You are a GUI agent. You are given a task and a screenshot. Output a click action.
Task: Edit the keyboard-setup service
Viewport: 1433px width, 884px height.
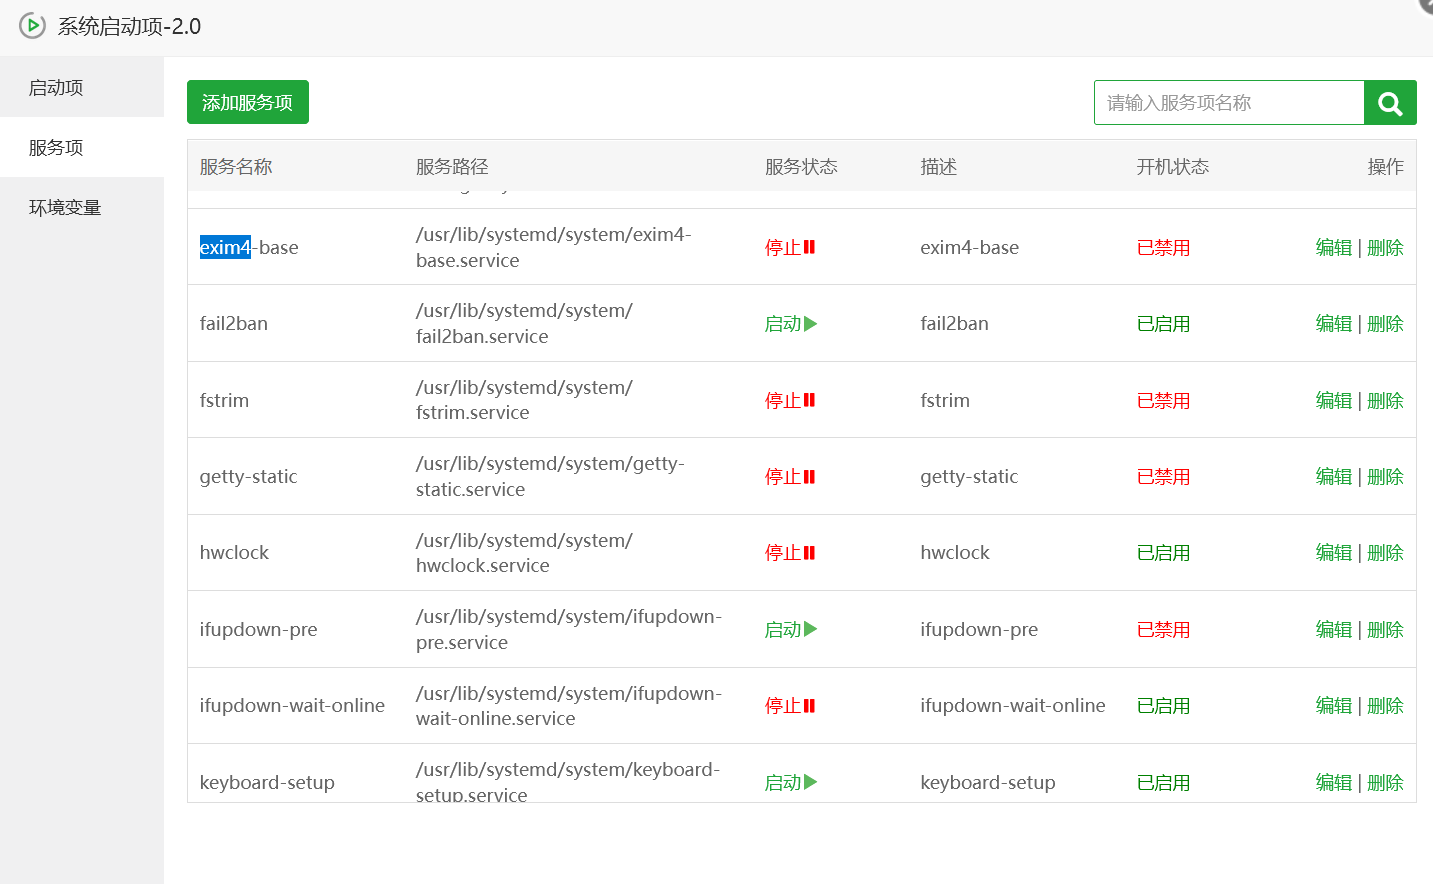click(x=1333, y=783)
